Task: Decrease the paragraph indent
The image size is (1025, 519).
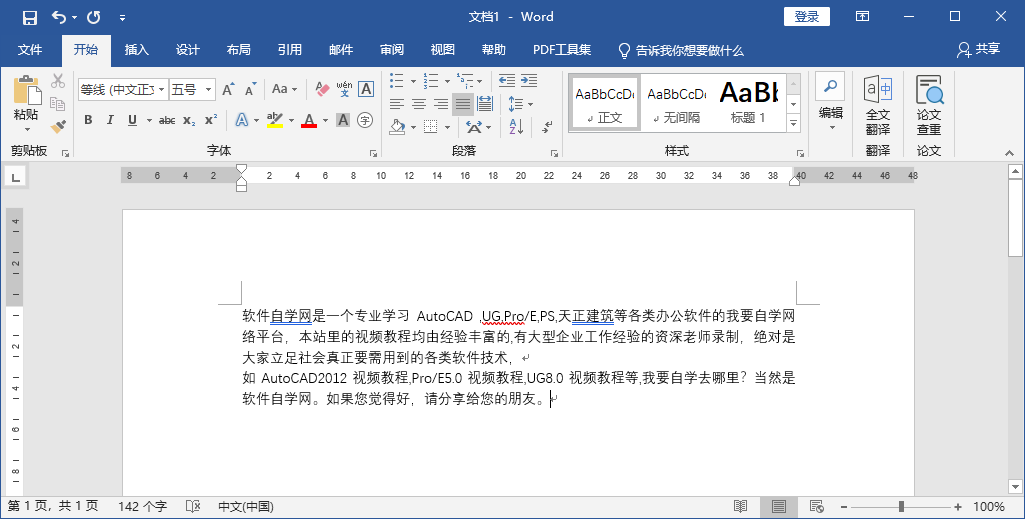Action: (x=507, y=80)
